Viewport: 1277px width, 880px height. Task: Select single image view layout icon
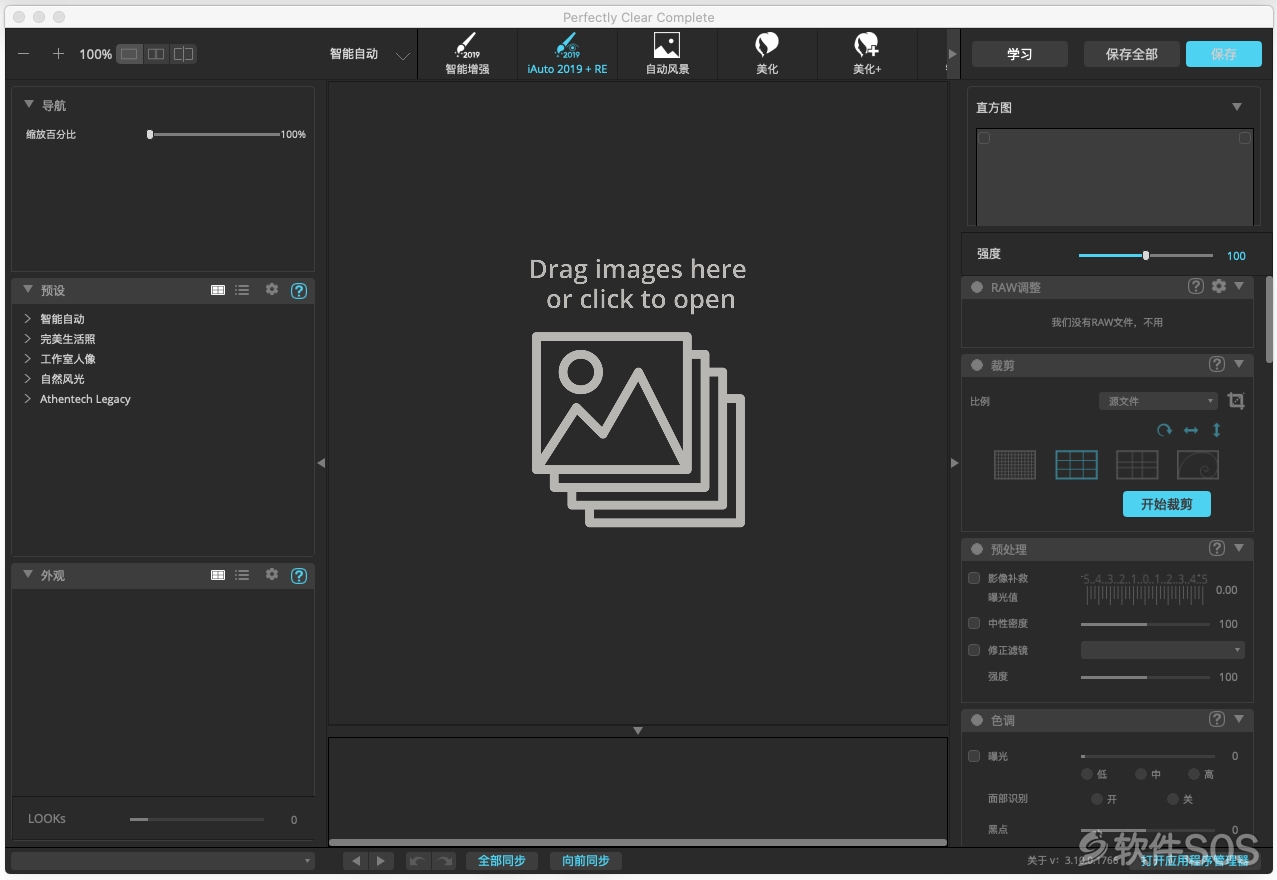point(130,54)
